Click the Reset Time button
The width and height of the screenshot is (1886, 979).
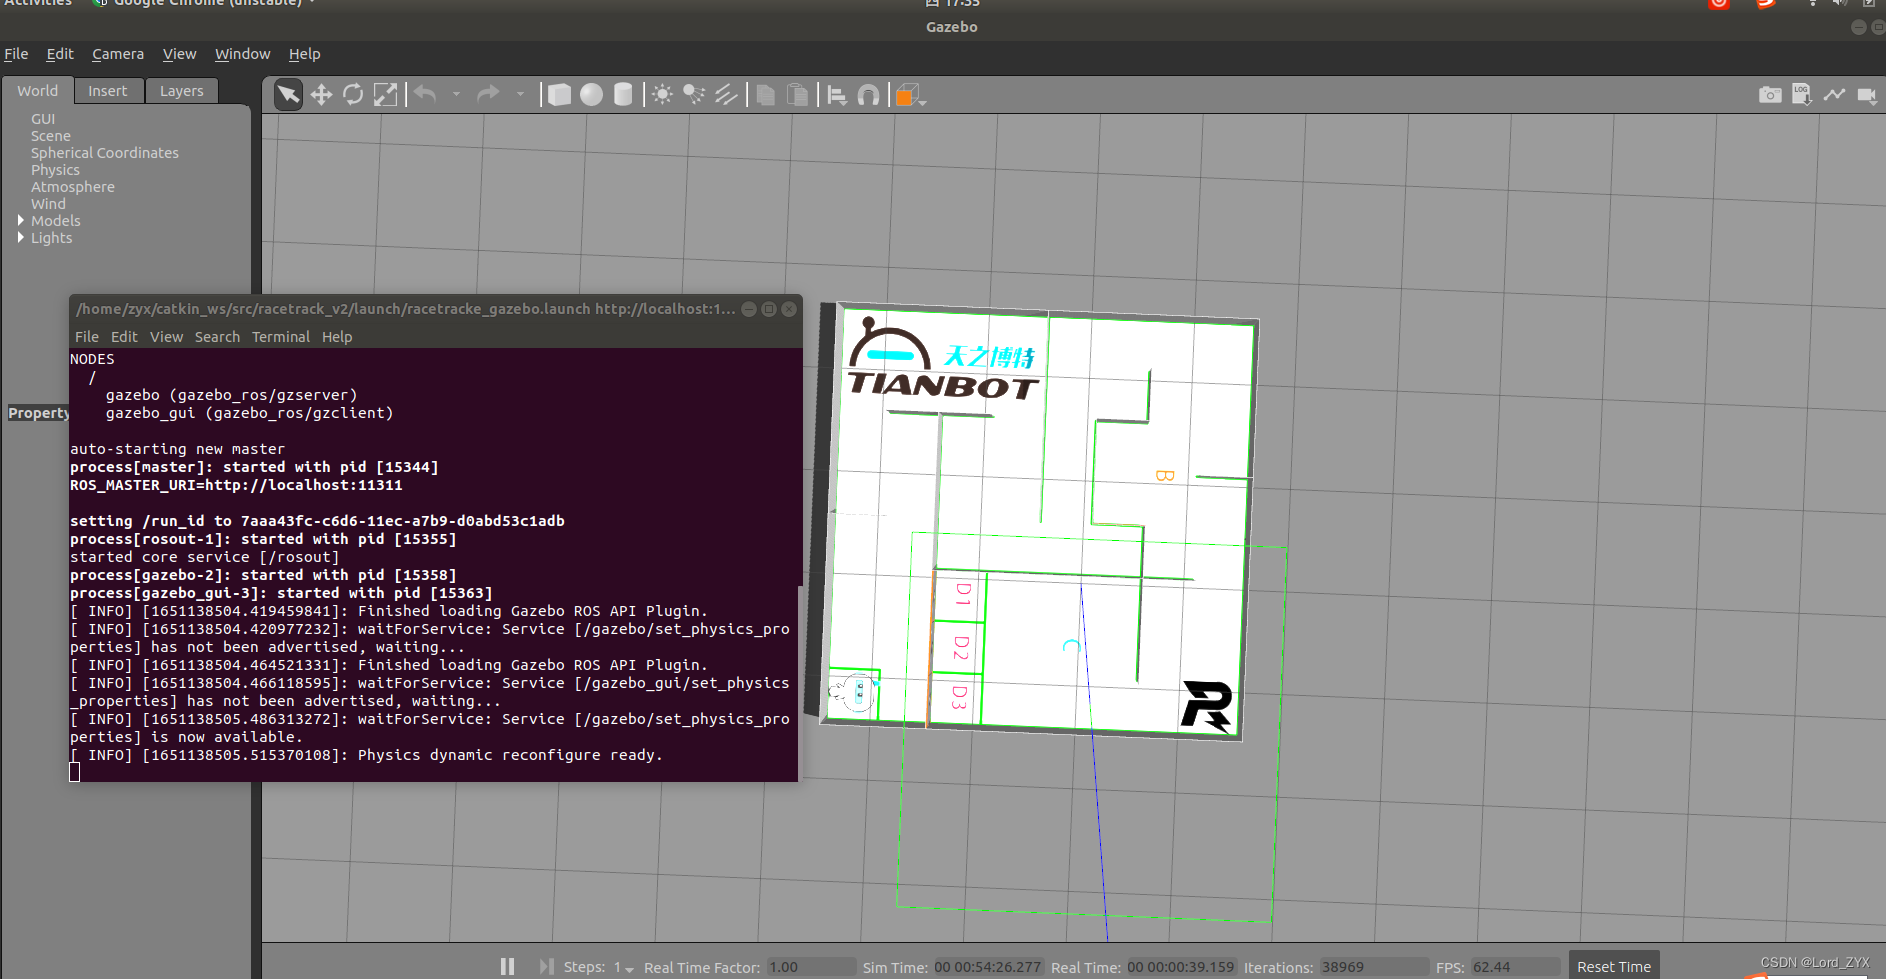pos(1613,966)
